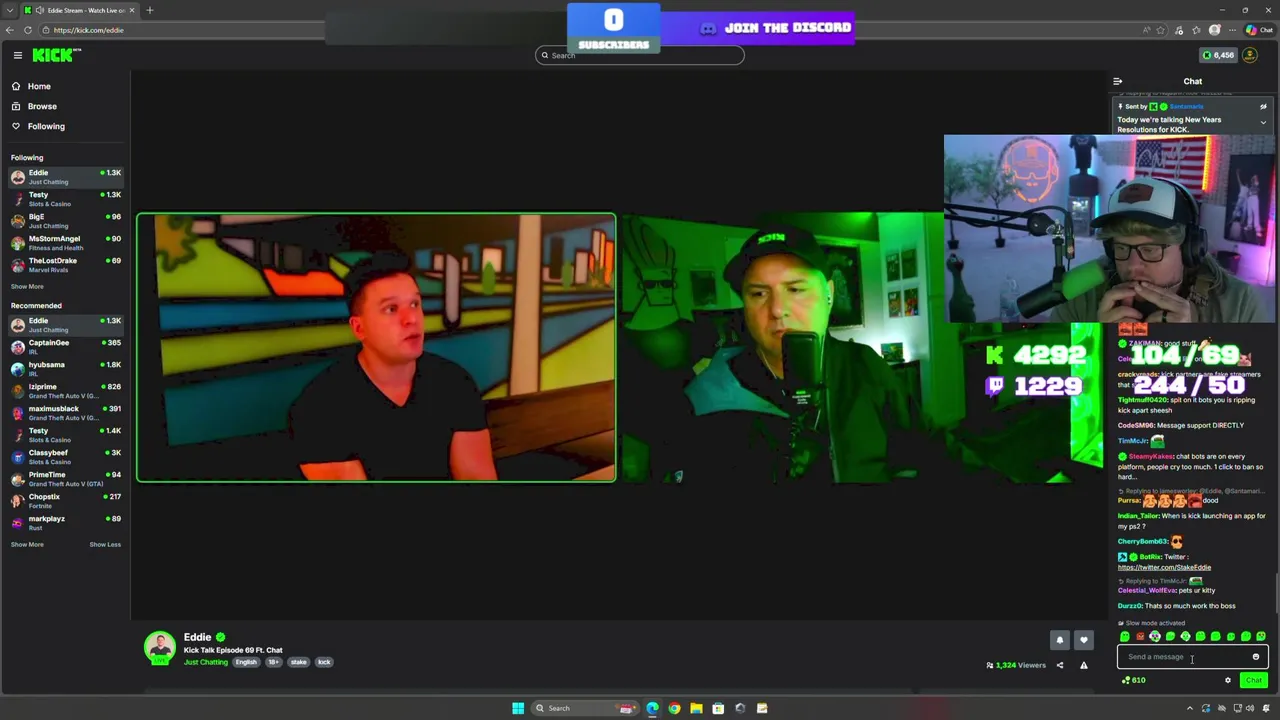Image resolution: width=1280 pixels, height=720 pixels.
Task: Select the 18+ tag
Action: [273, 662]
